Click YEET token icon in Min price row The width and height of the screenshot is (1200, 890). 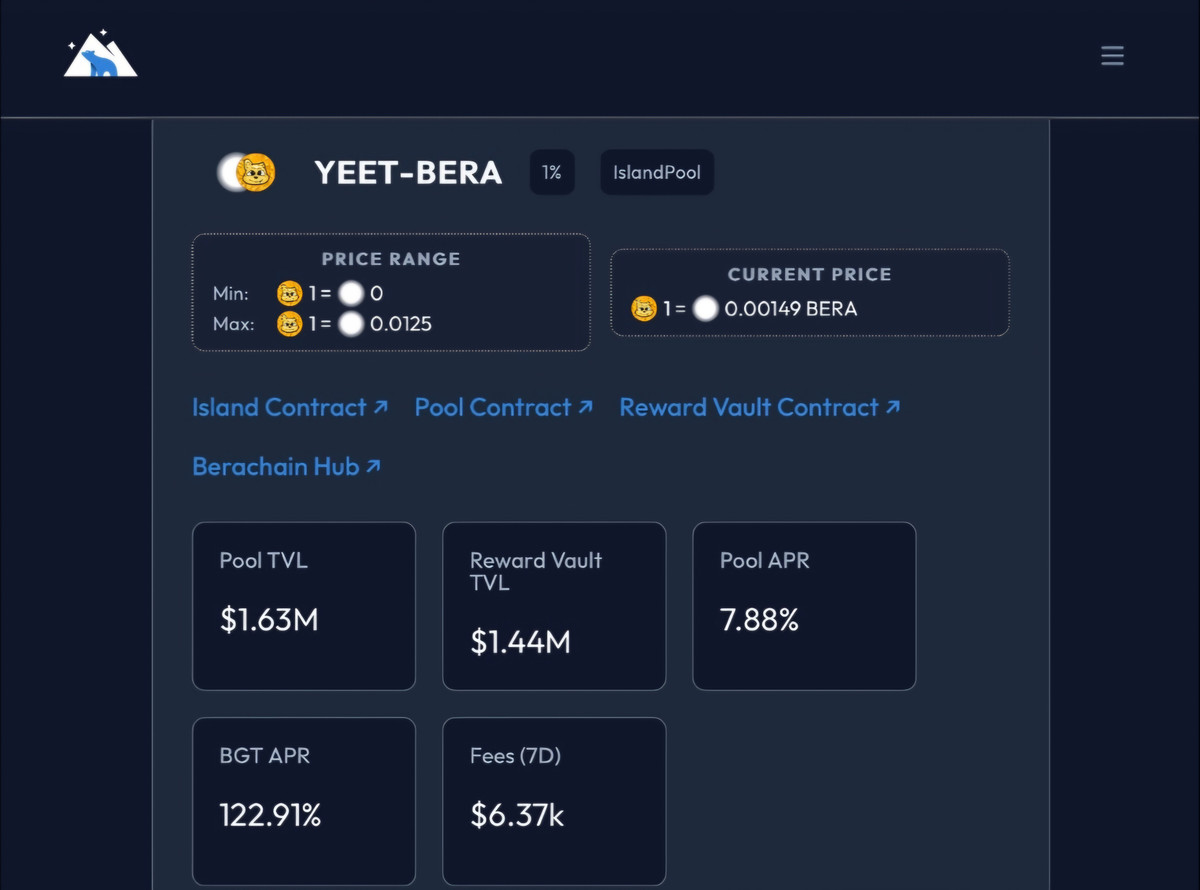tap(289, 294)
